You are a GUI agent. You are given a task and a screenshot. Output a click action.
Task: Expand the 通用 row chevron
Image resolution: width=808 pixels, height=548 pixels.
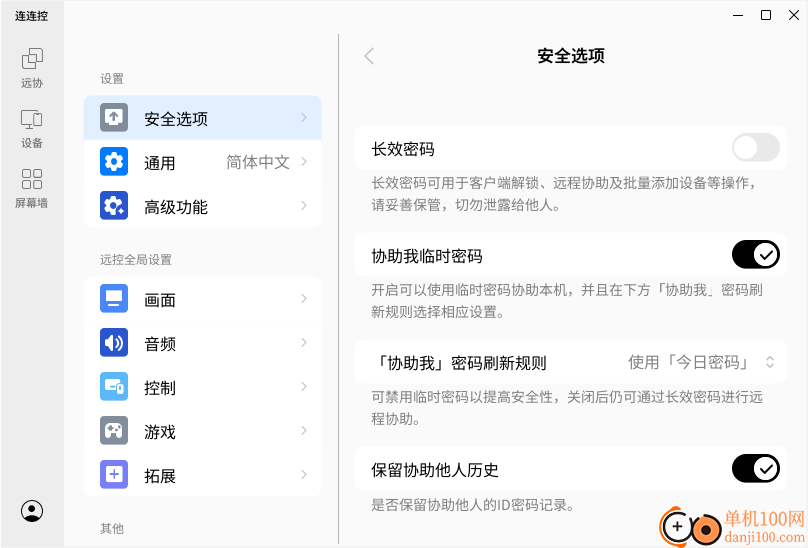304,162
